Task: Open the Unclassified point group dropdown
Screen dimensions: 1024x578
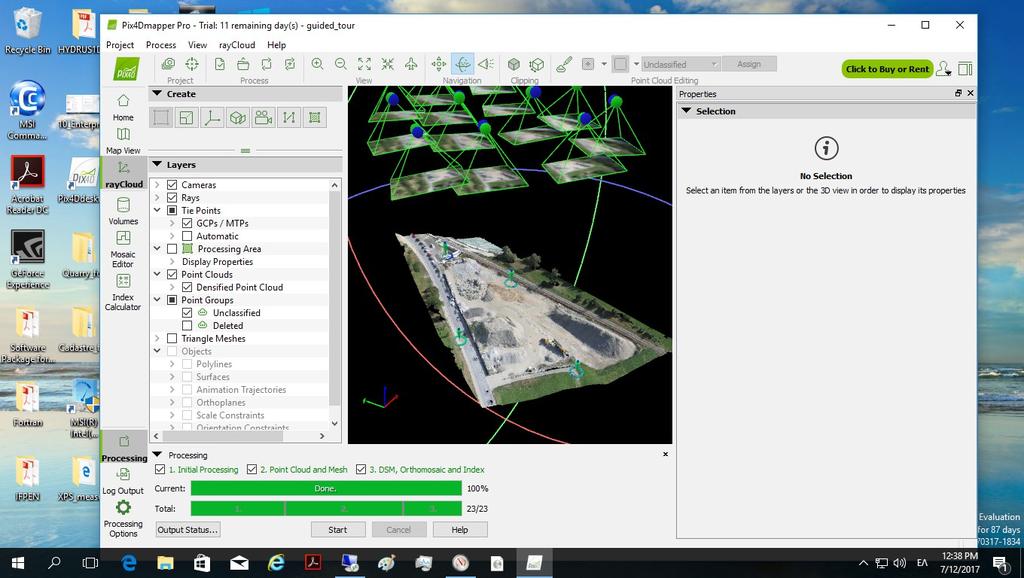Action: [x=680, y=64]
